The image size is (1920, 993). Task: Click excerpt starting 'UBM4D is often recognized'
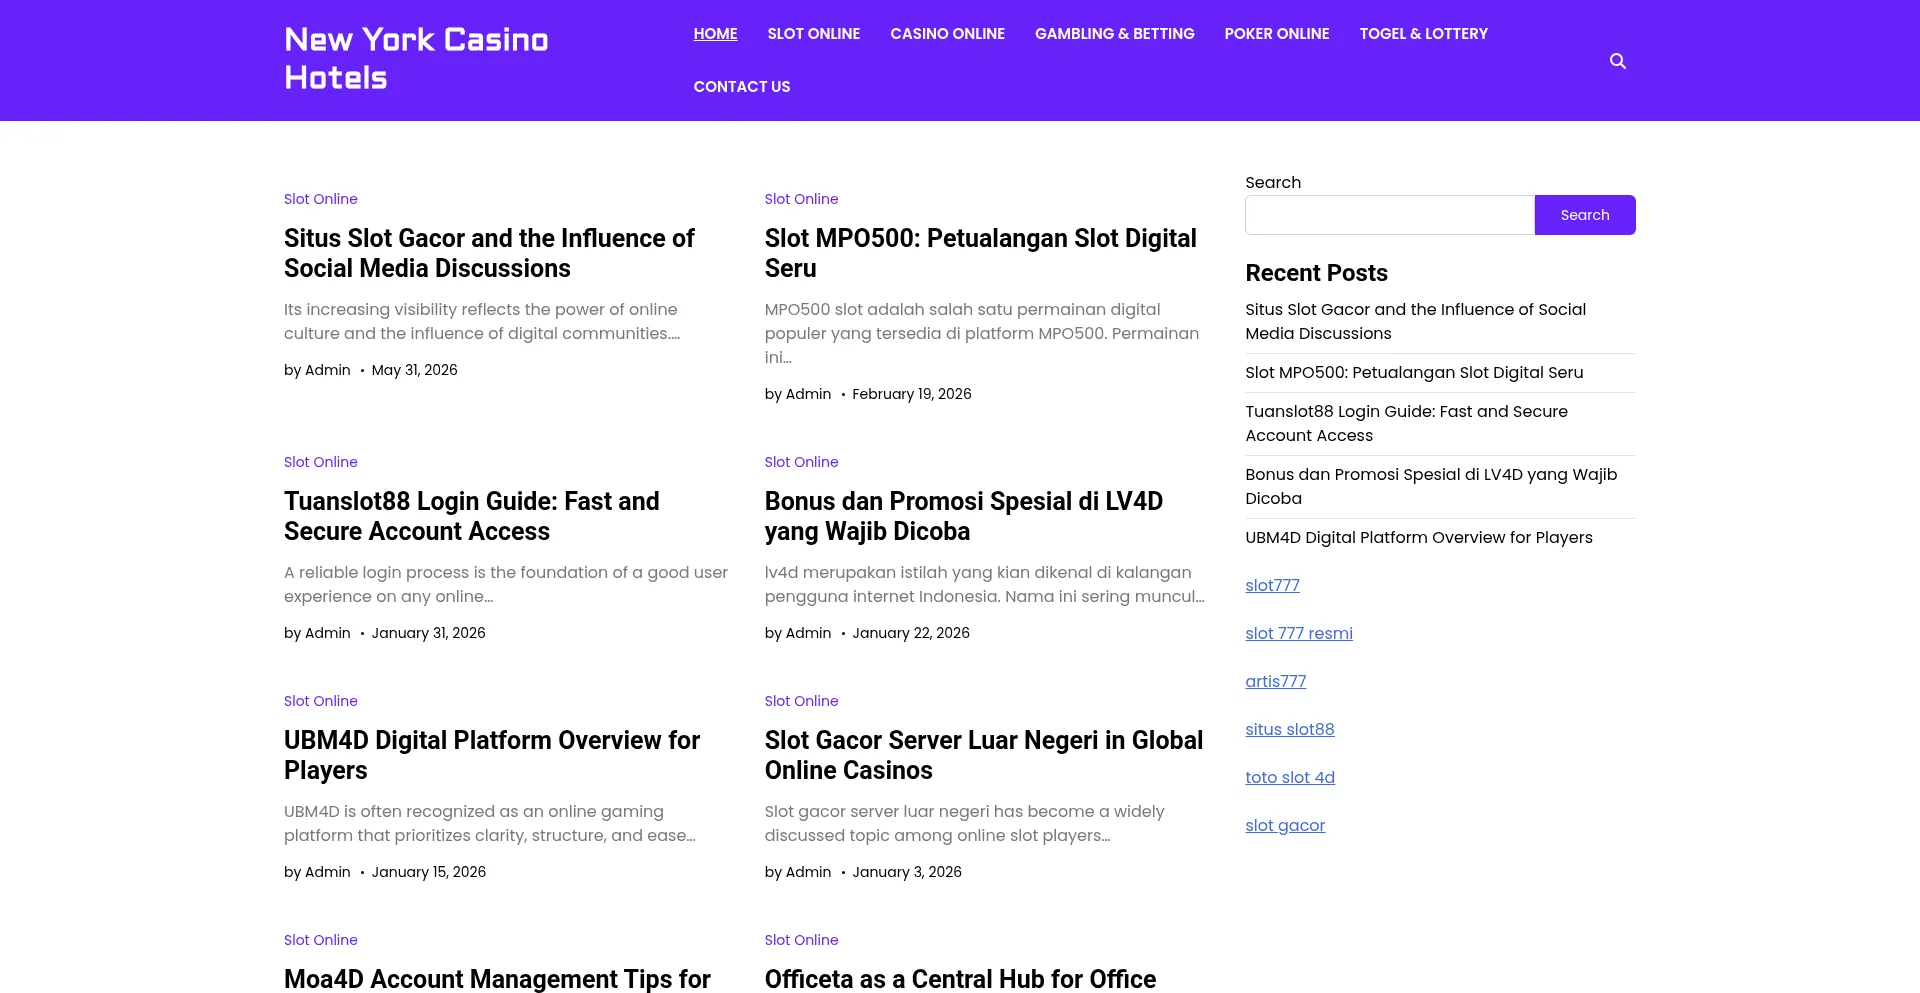pos(490,824)
